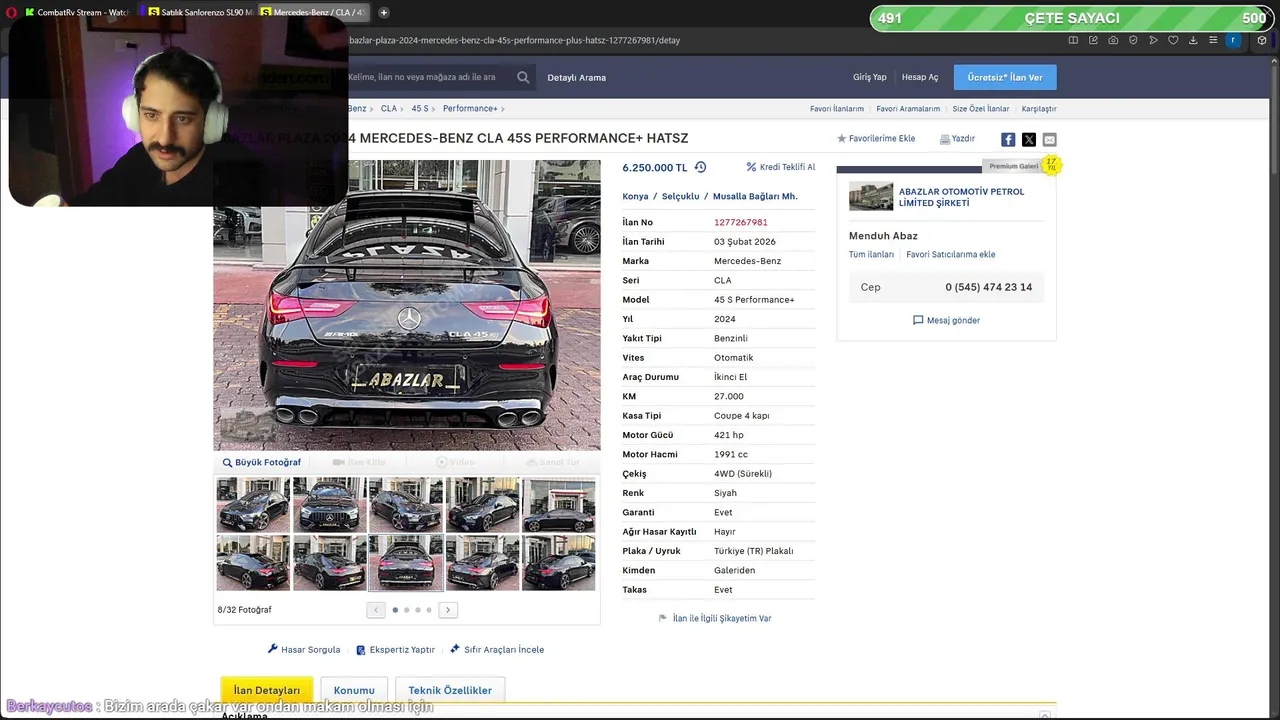The image size is (1280, 720).
Task: Click the send arrow icon in address bar
Action: [1153, 40]
